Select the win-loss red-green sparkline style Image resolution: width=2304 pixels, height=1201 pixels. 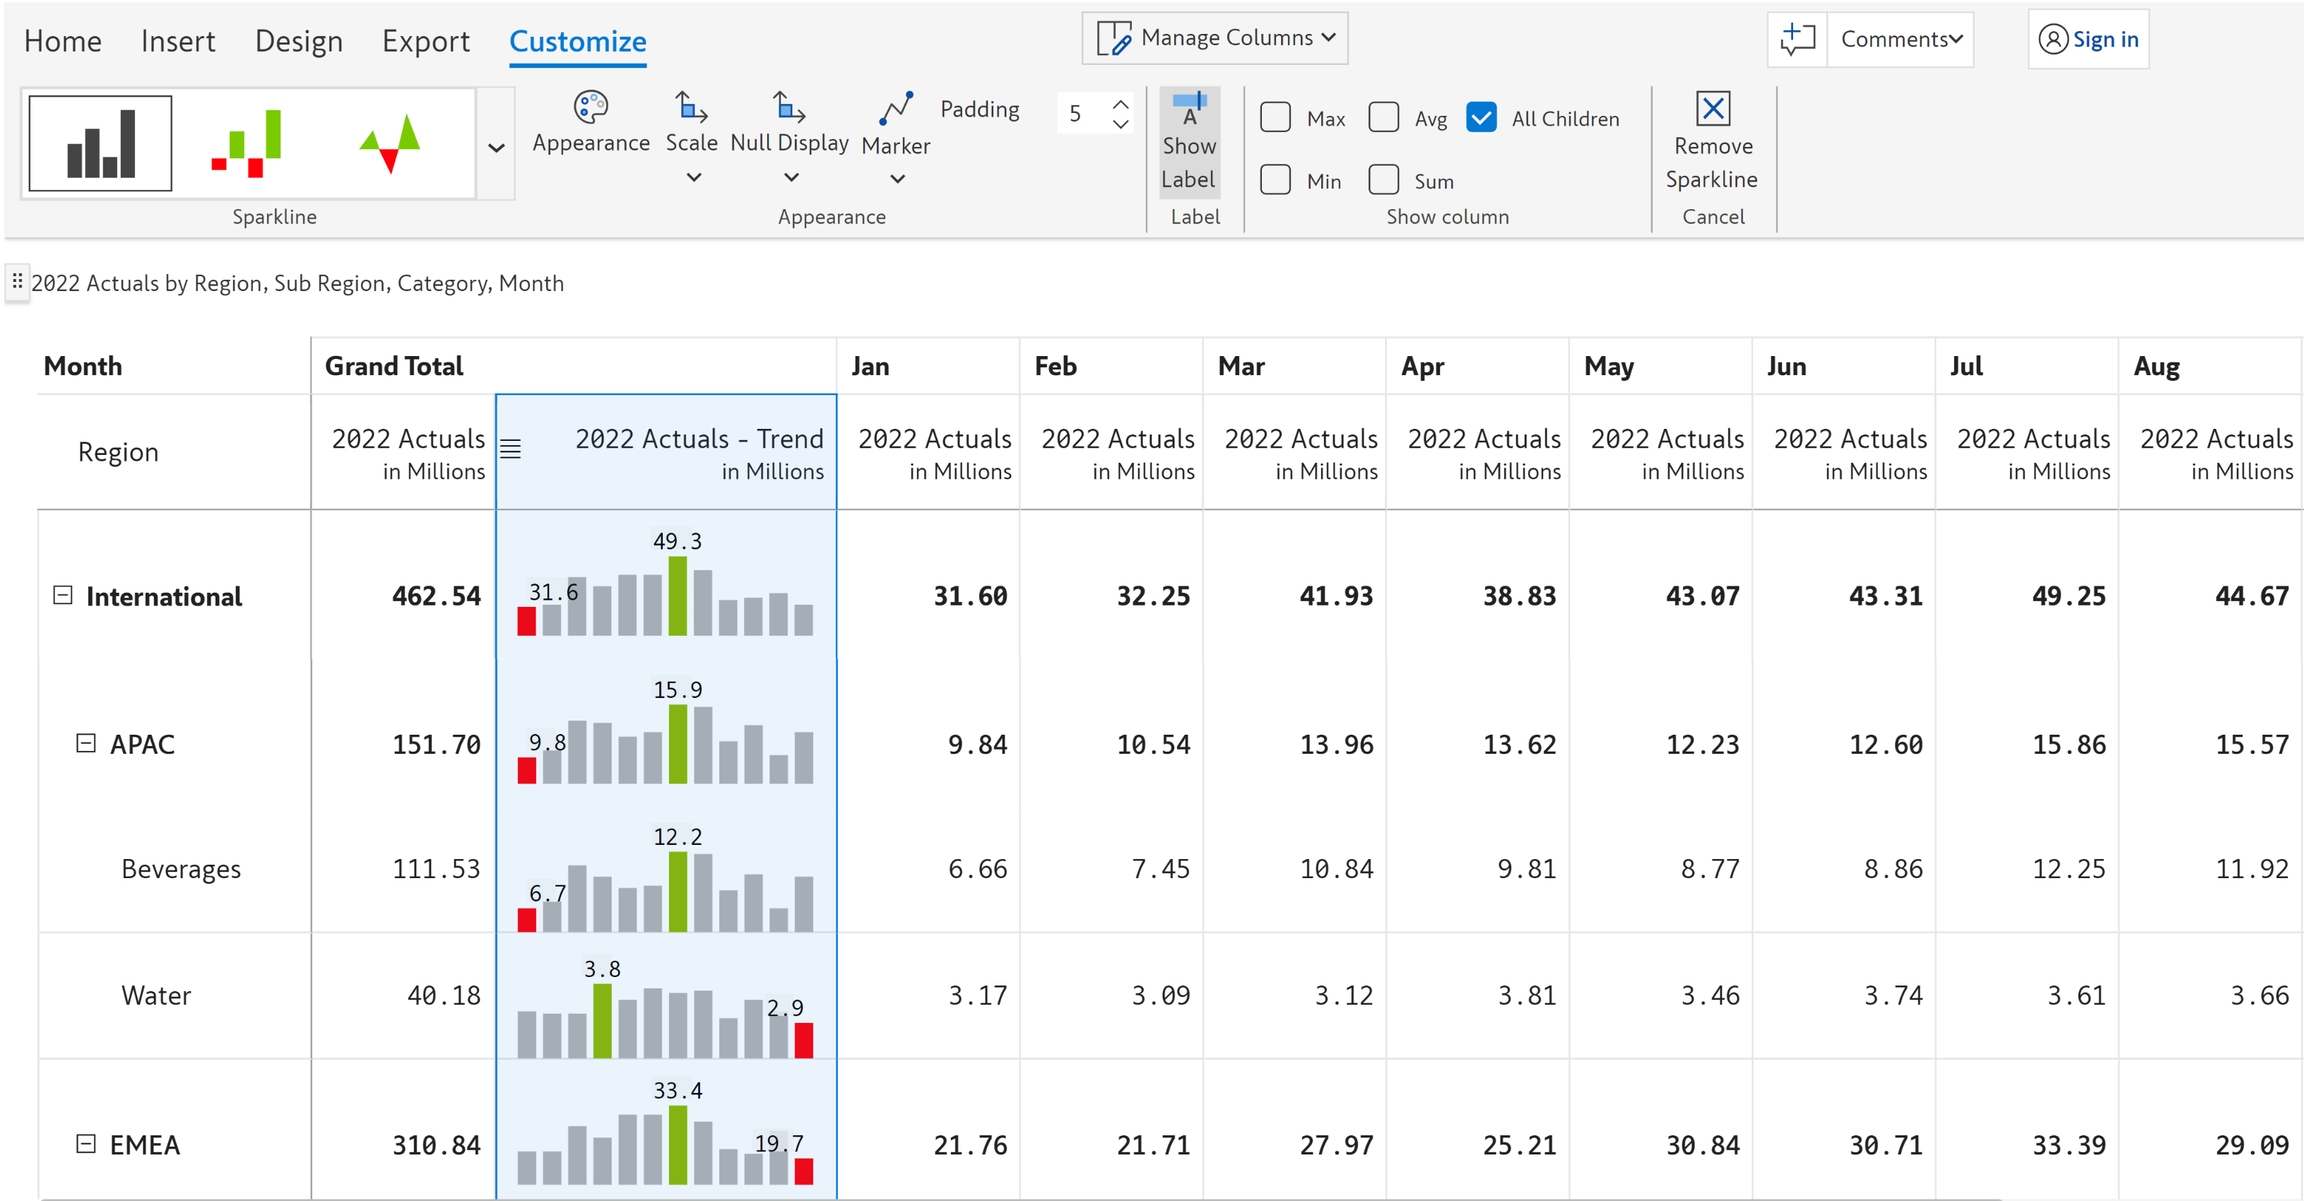tap(247, 144)
